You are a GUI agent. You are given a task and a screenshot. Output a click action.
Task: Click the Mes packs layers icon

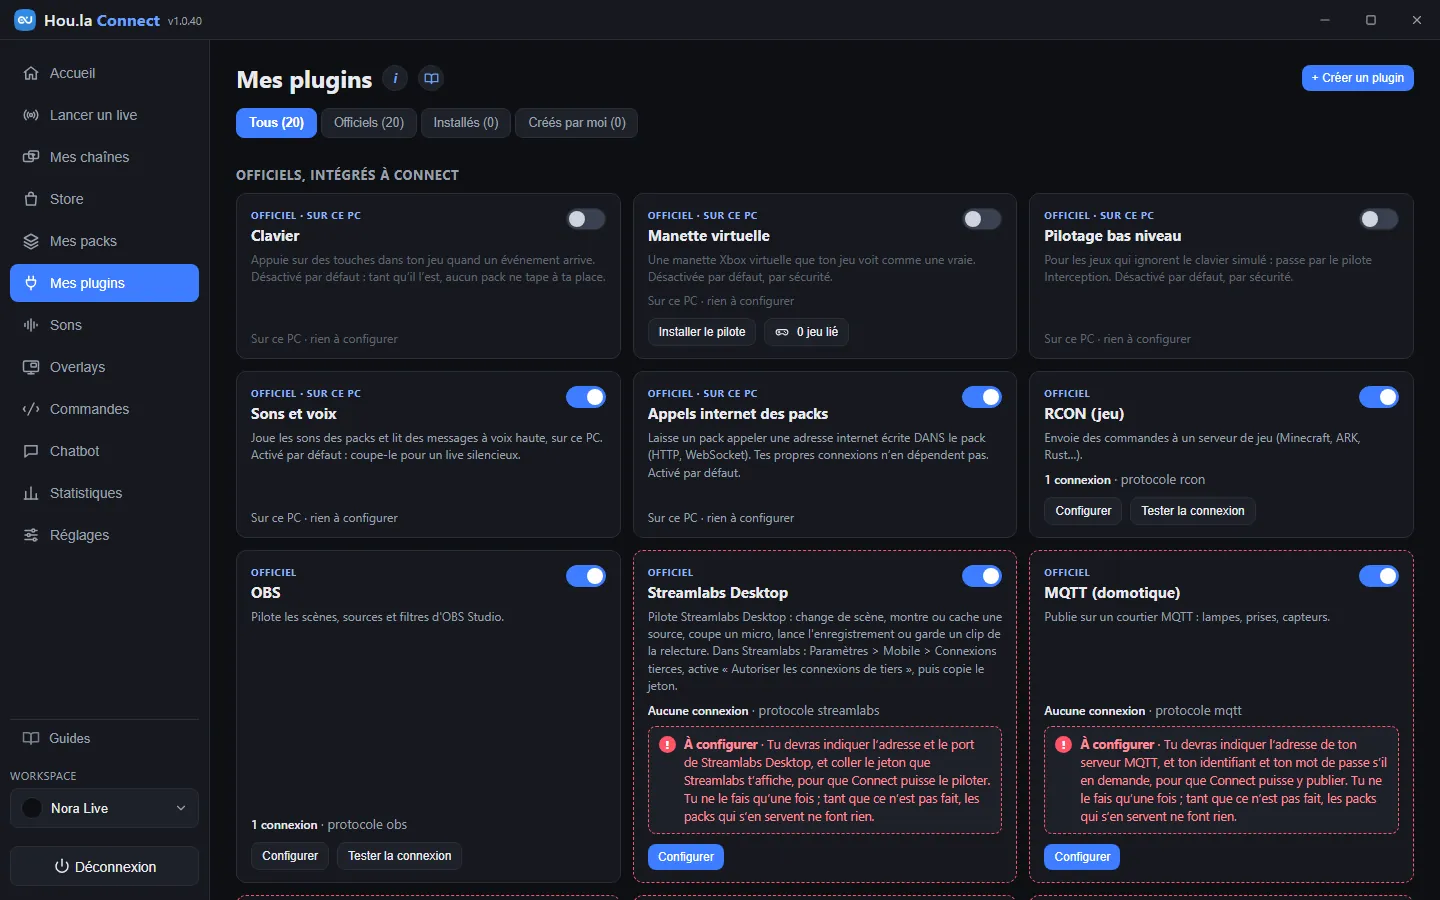click(x=31, y=241)
